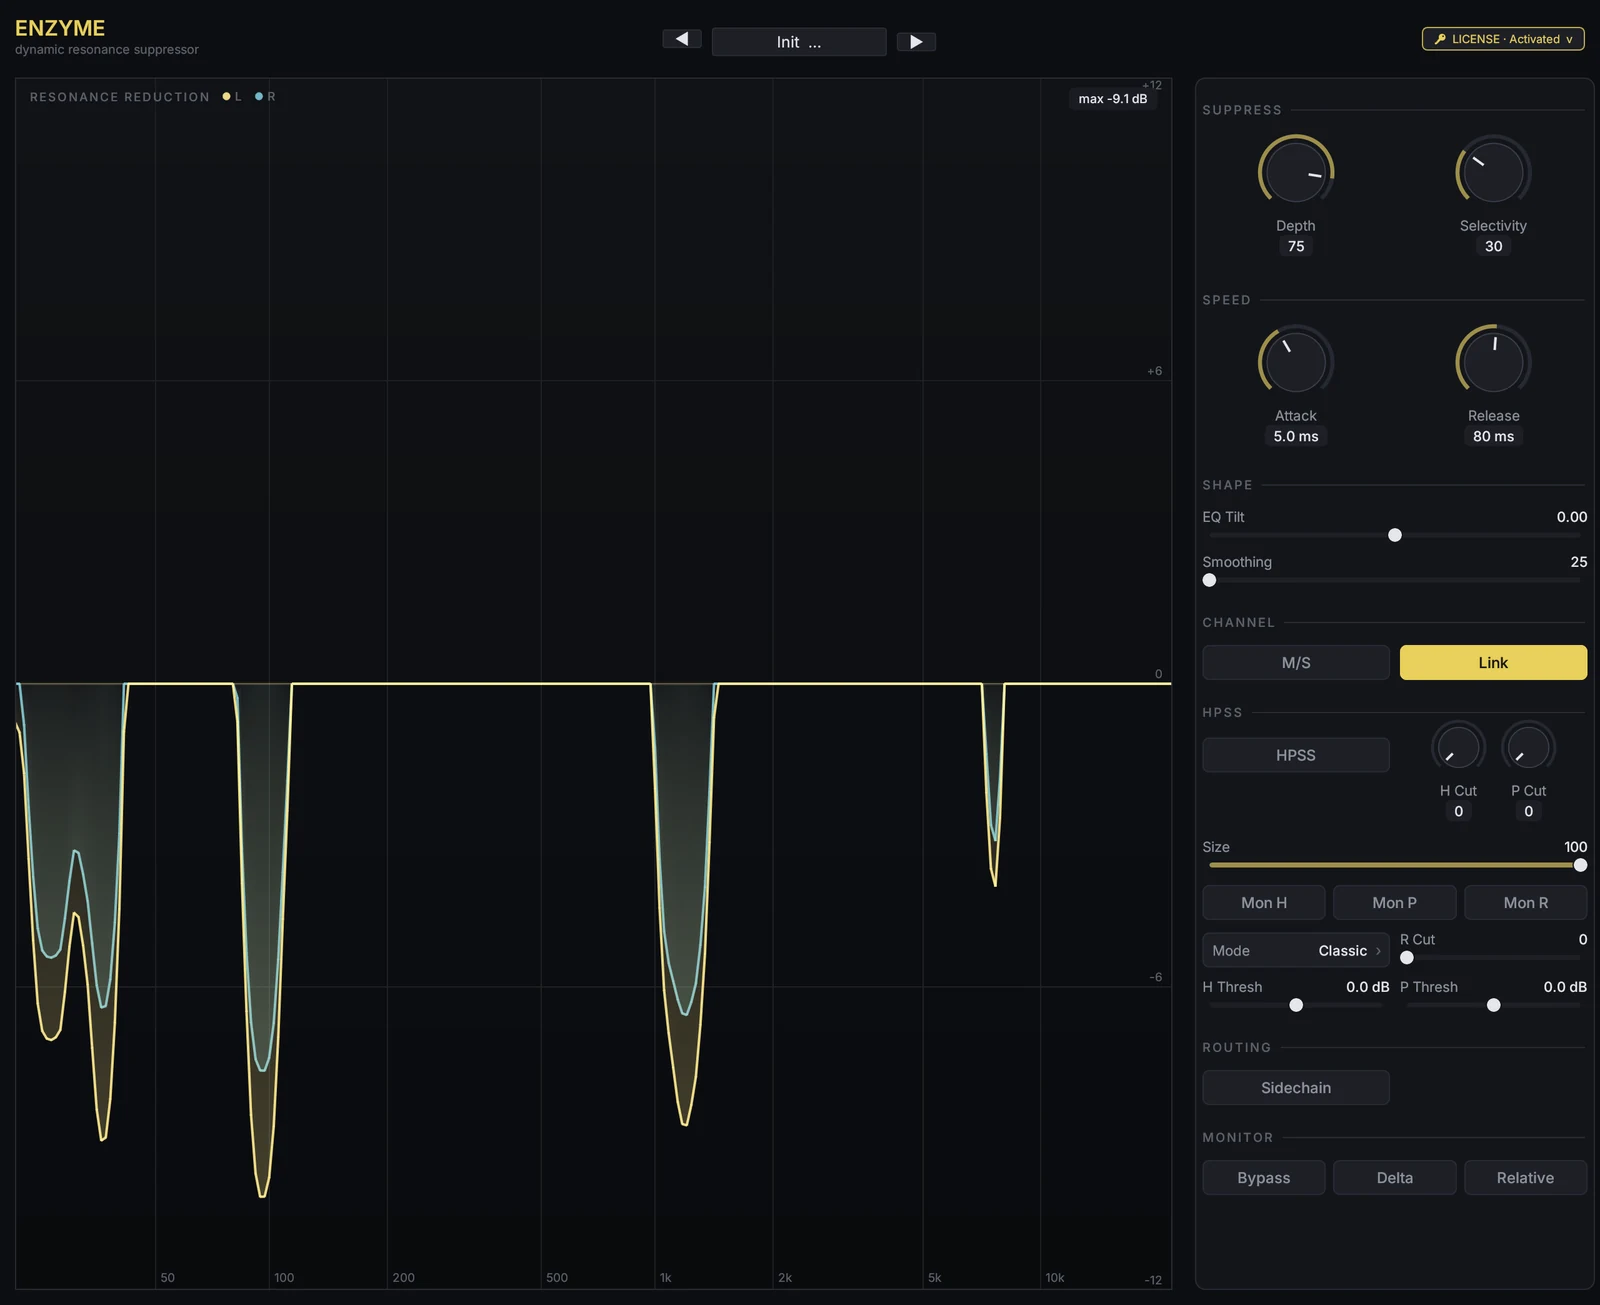This screenshot has width=1600, height=1305.
Task: Click the Depth knob
Action: click(x=1296, y=172)
